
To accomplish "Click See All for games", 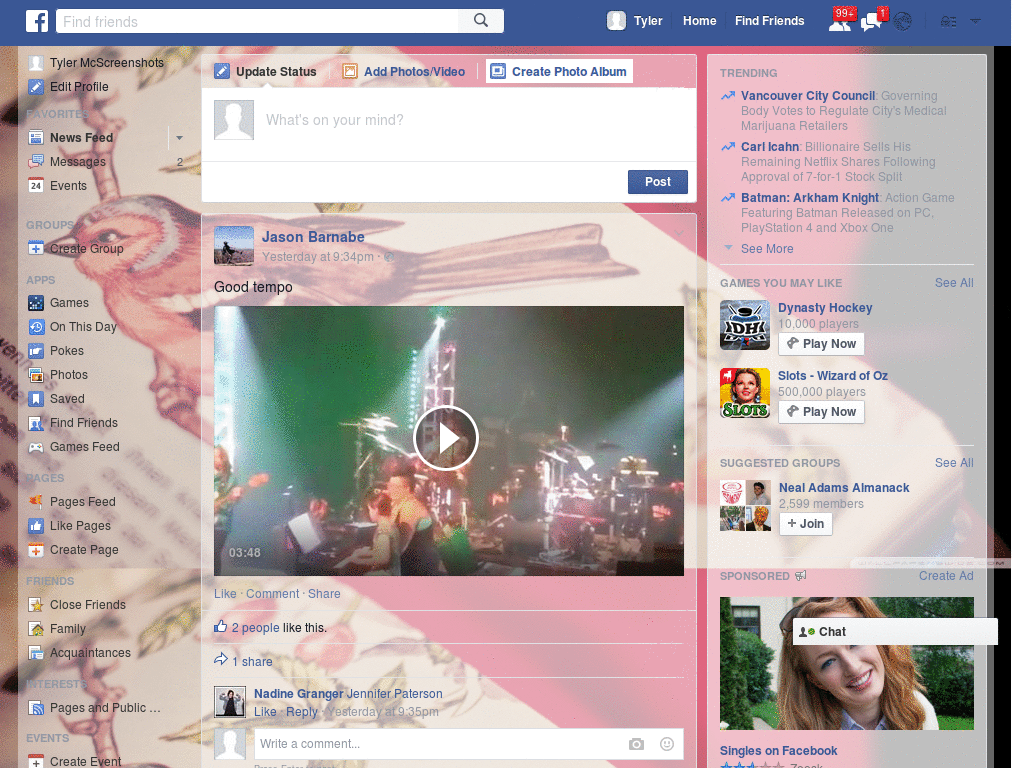I will click(x=953, y=283).
